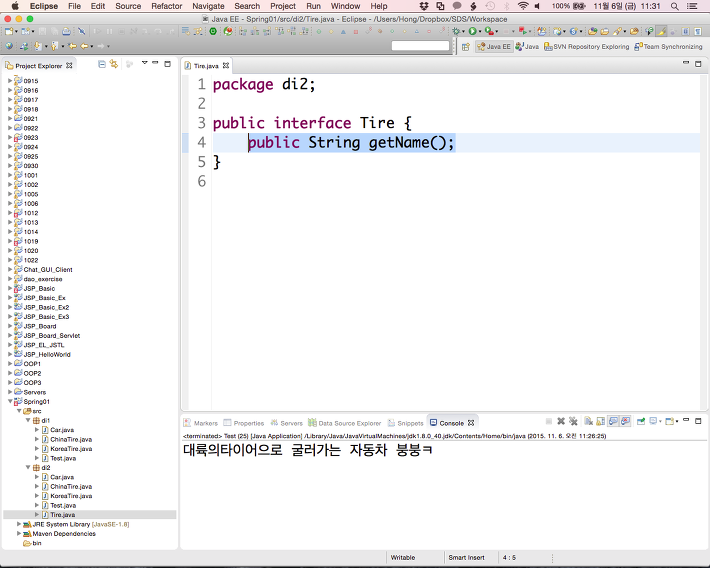Screen dimensions: 710x568
Task: Click the Dropbox menu bar icon
Action: pos(424,6)
